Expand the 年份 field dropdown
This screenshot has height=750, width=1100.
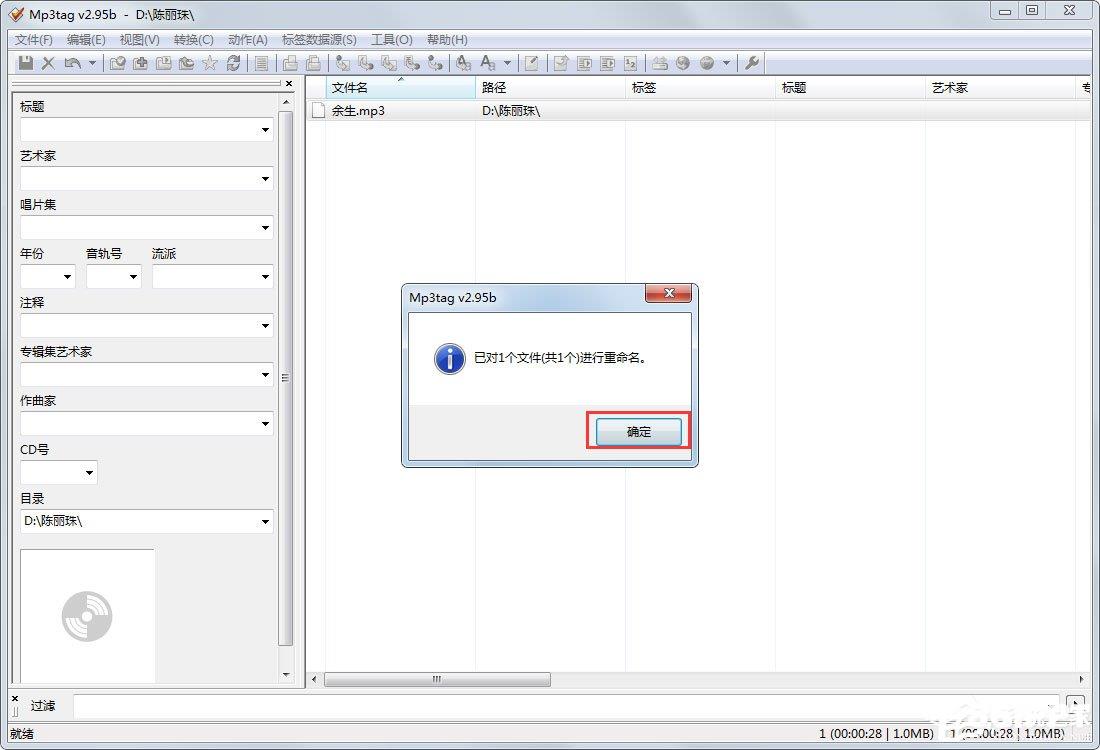click(x=67, y=277)
